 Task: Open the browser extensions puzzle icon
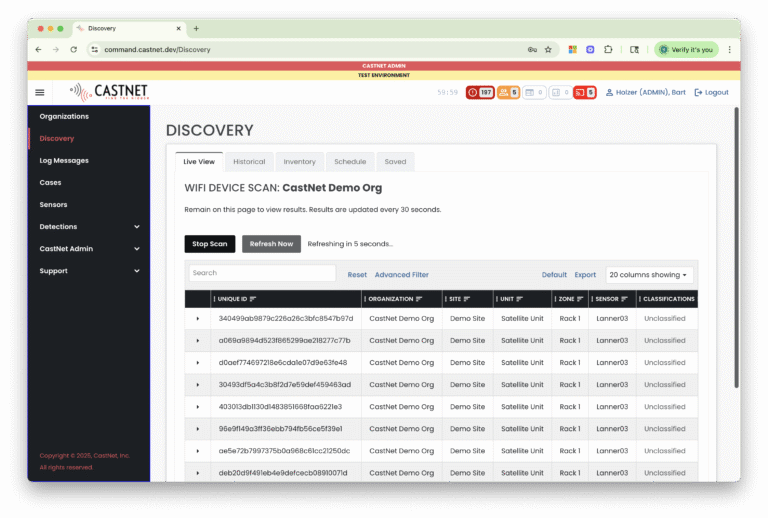(608, 49)
